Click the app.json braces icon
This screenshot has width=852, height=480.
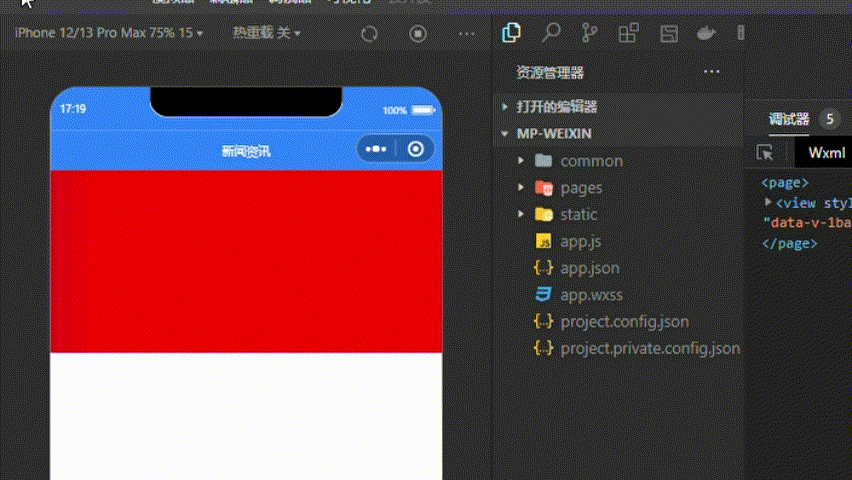(x=543, y=267)
